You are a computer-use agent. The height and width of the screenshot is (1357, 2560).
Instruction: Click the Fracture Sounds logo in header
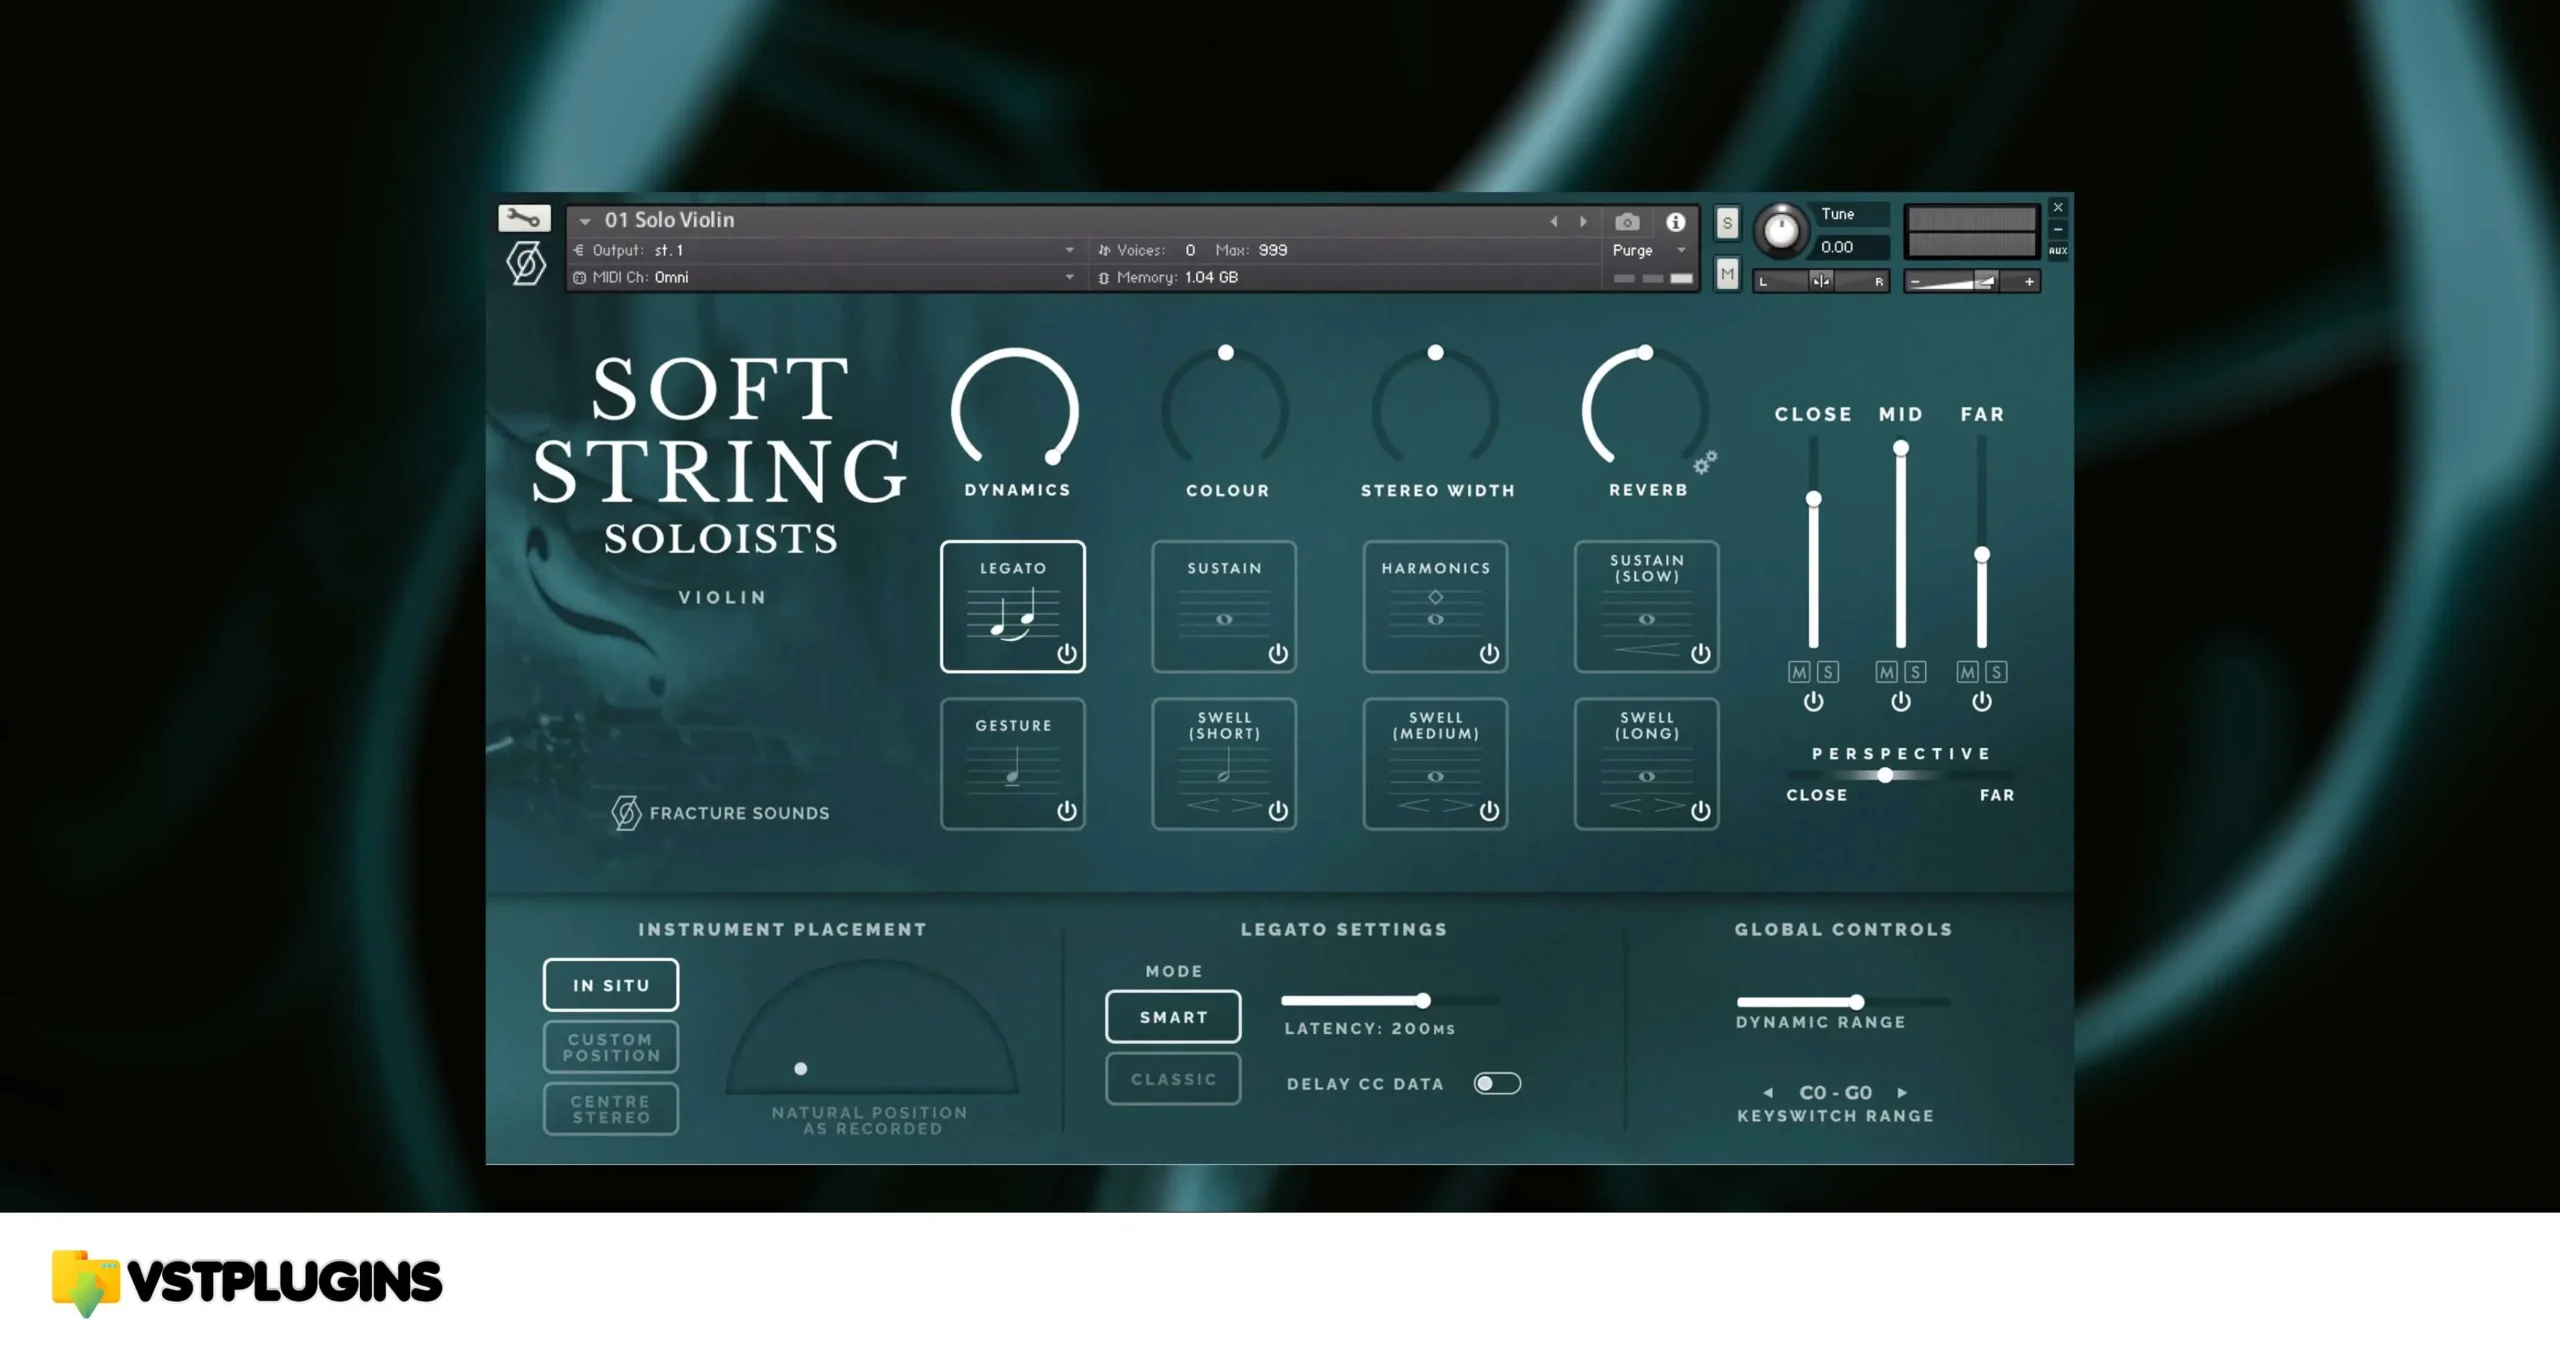(525, 264)
